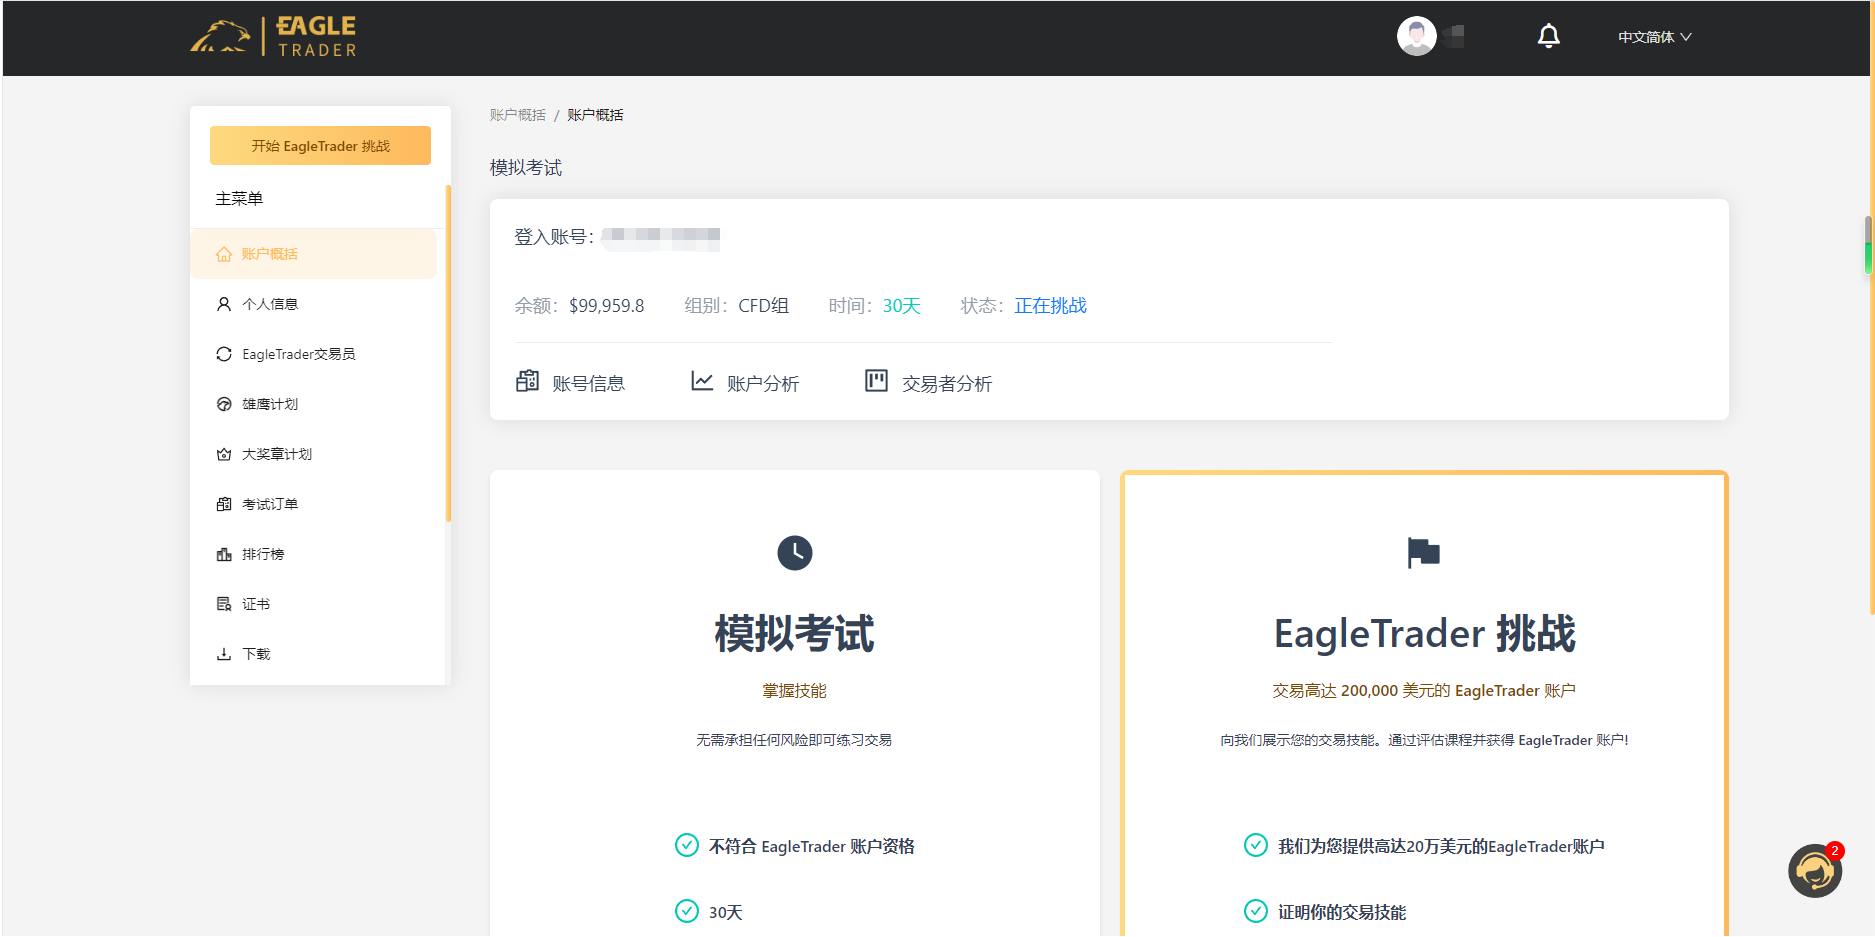Open 账户概括 from the breadcrumb
Viewport: 1875px width, 937px height.
tap(516, 114)
